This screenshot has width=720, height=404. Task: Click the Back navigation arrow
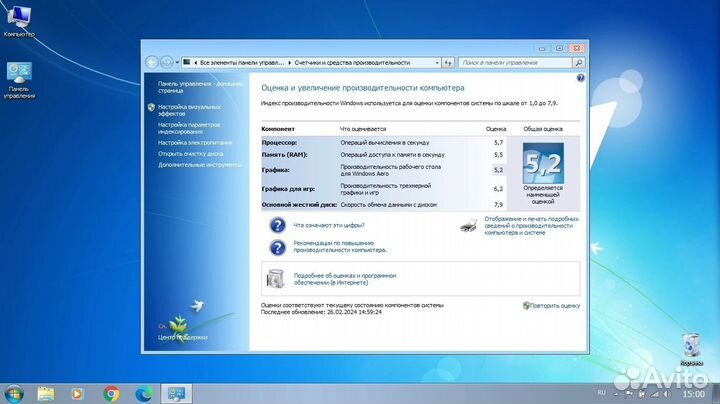pyautogui.click(x=152, y=62)
